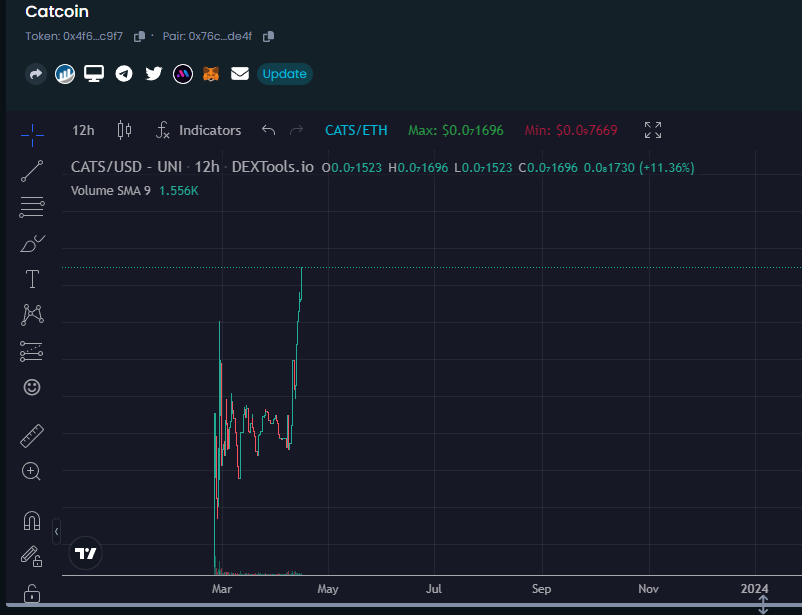Undo the last chart action
Viewport: 802px width, 615px height.
click(269, 130)
